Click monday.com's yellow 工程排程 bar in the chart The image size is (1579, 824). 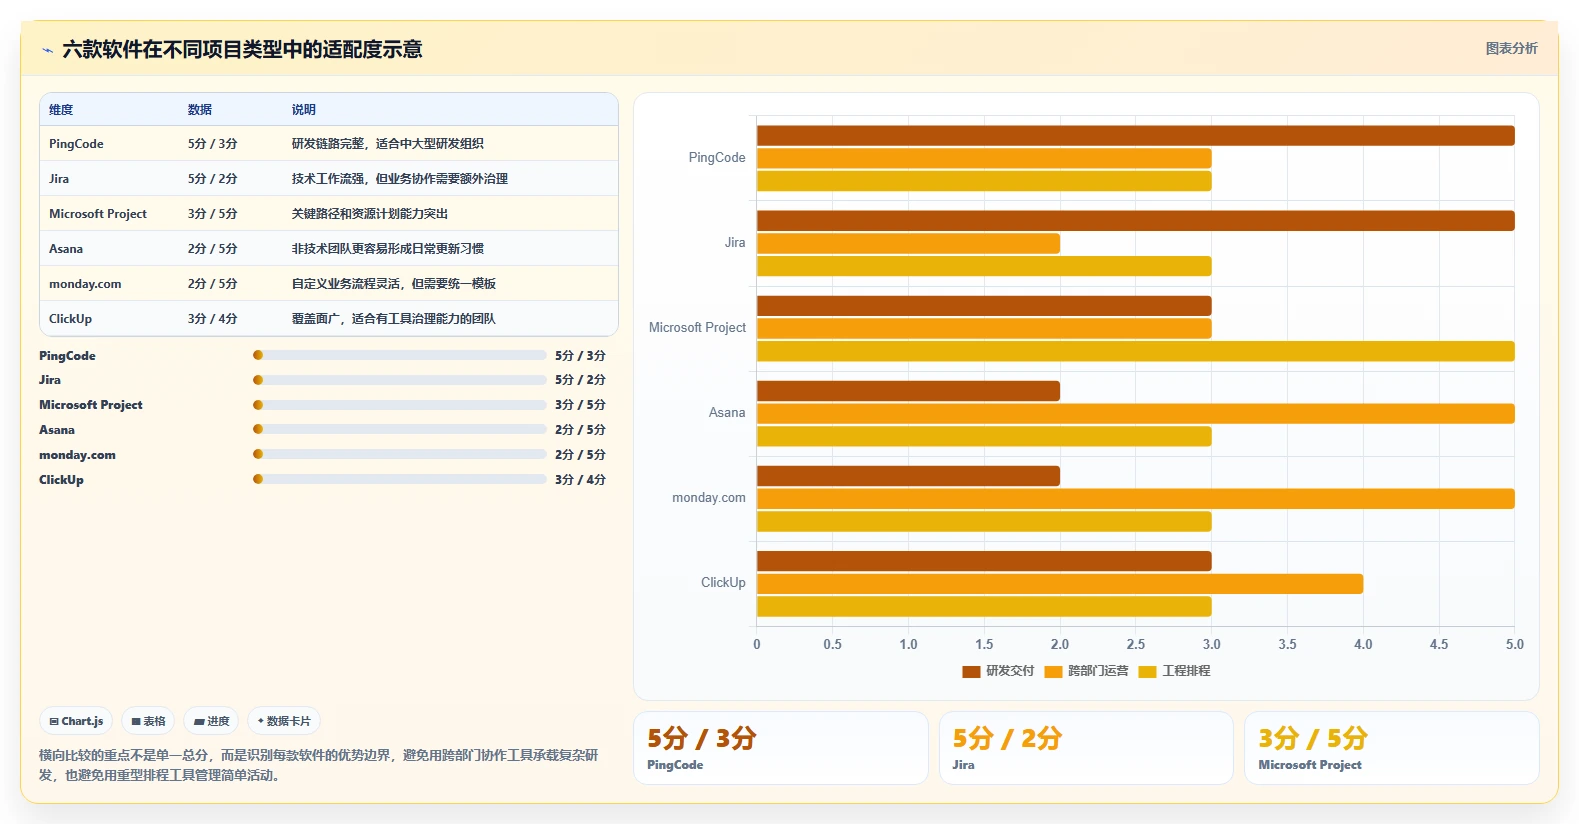point(984,521)
